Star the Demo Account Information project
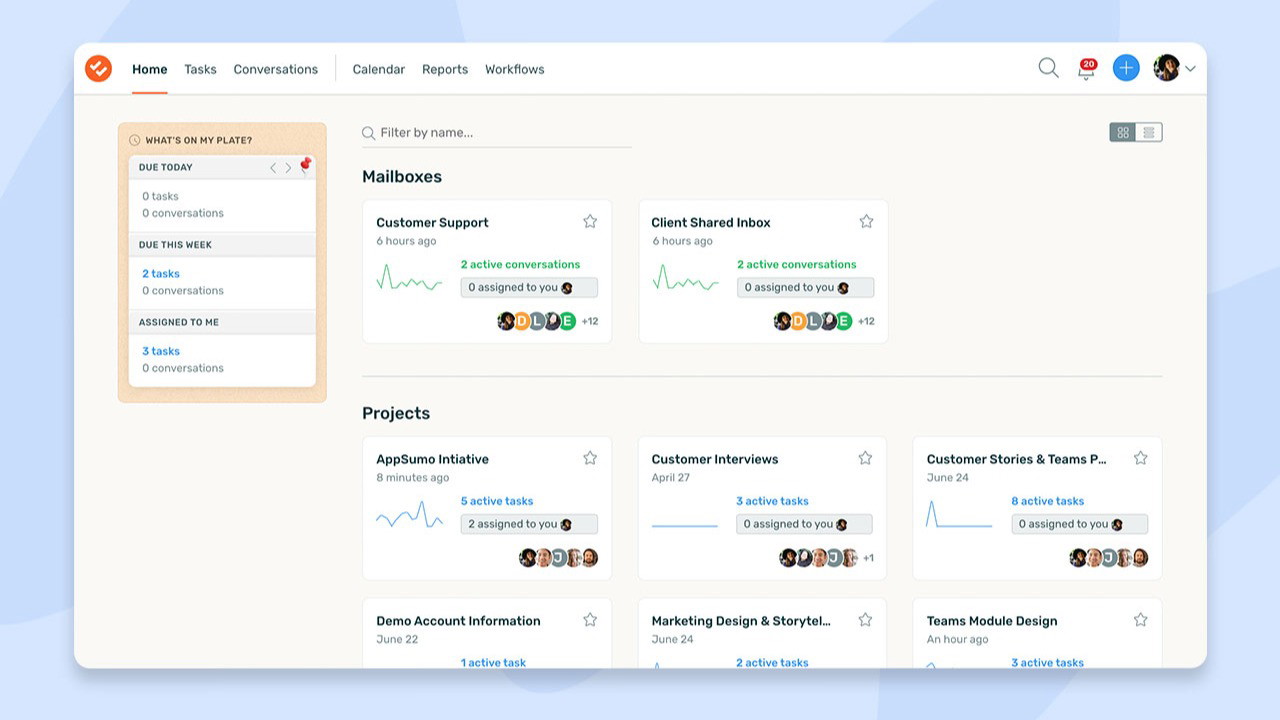 [590, 620]
